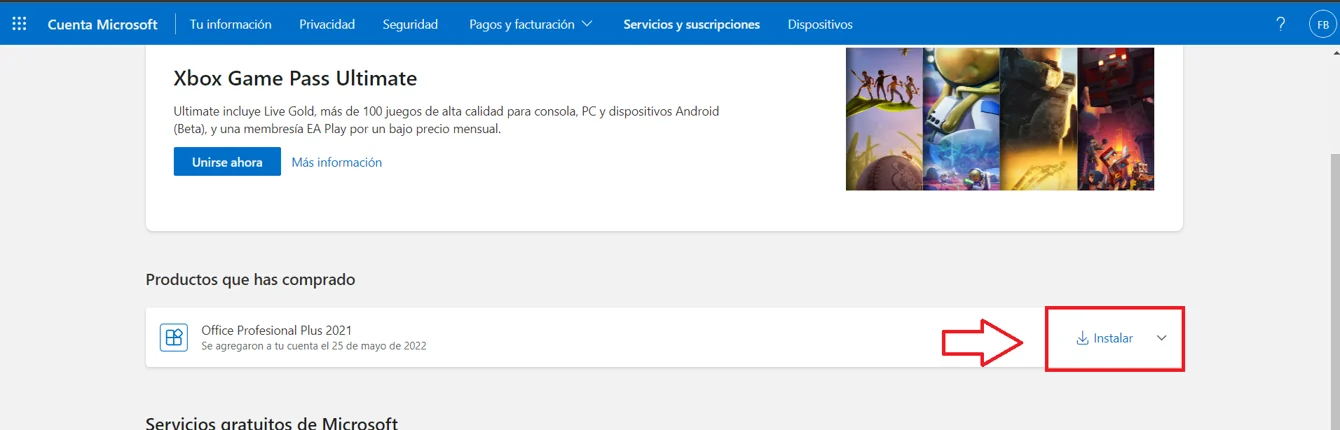
Task: Expand the Pagos y facturación menu
Action: tap(530, 24)
